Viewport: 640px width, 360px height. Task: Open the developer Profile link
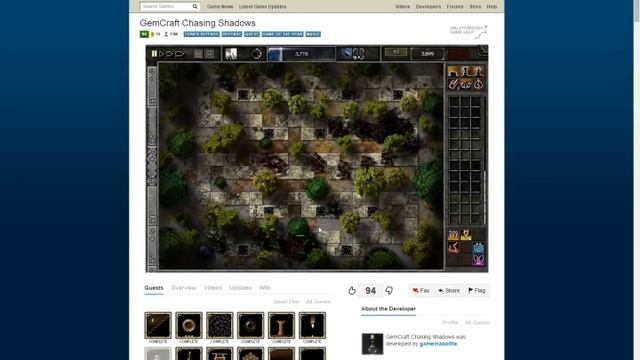click(450, 322)
